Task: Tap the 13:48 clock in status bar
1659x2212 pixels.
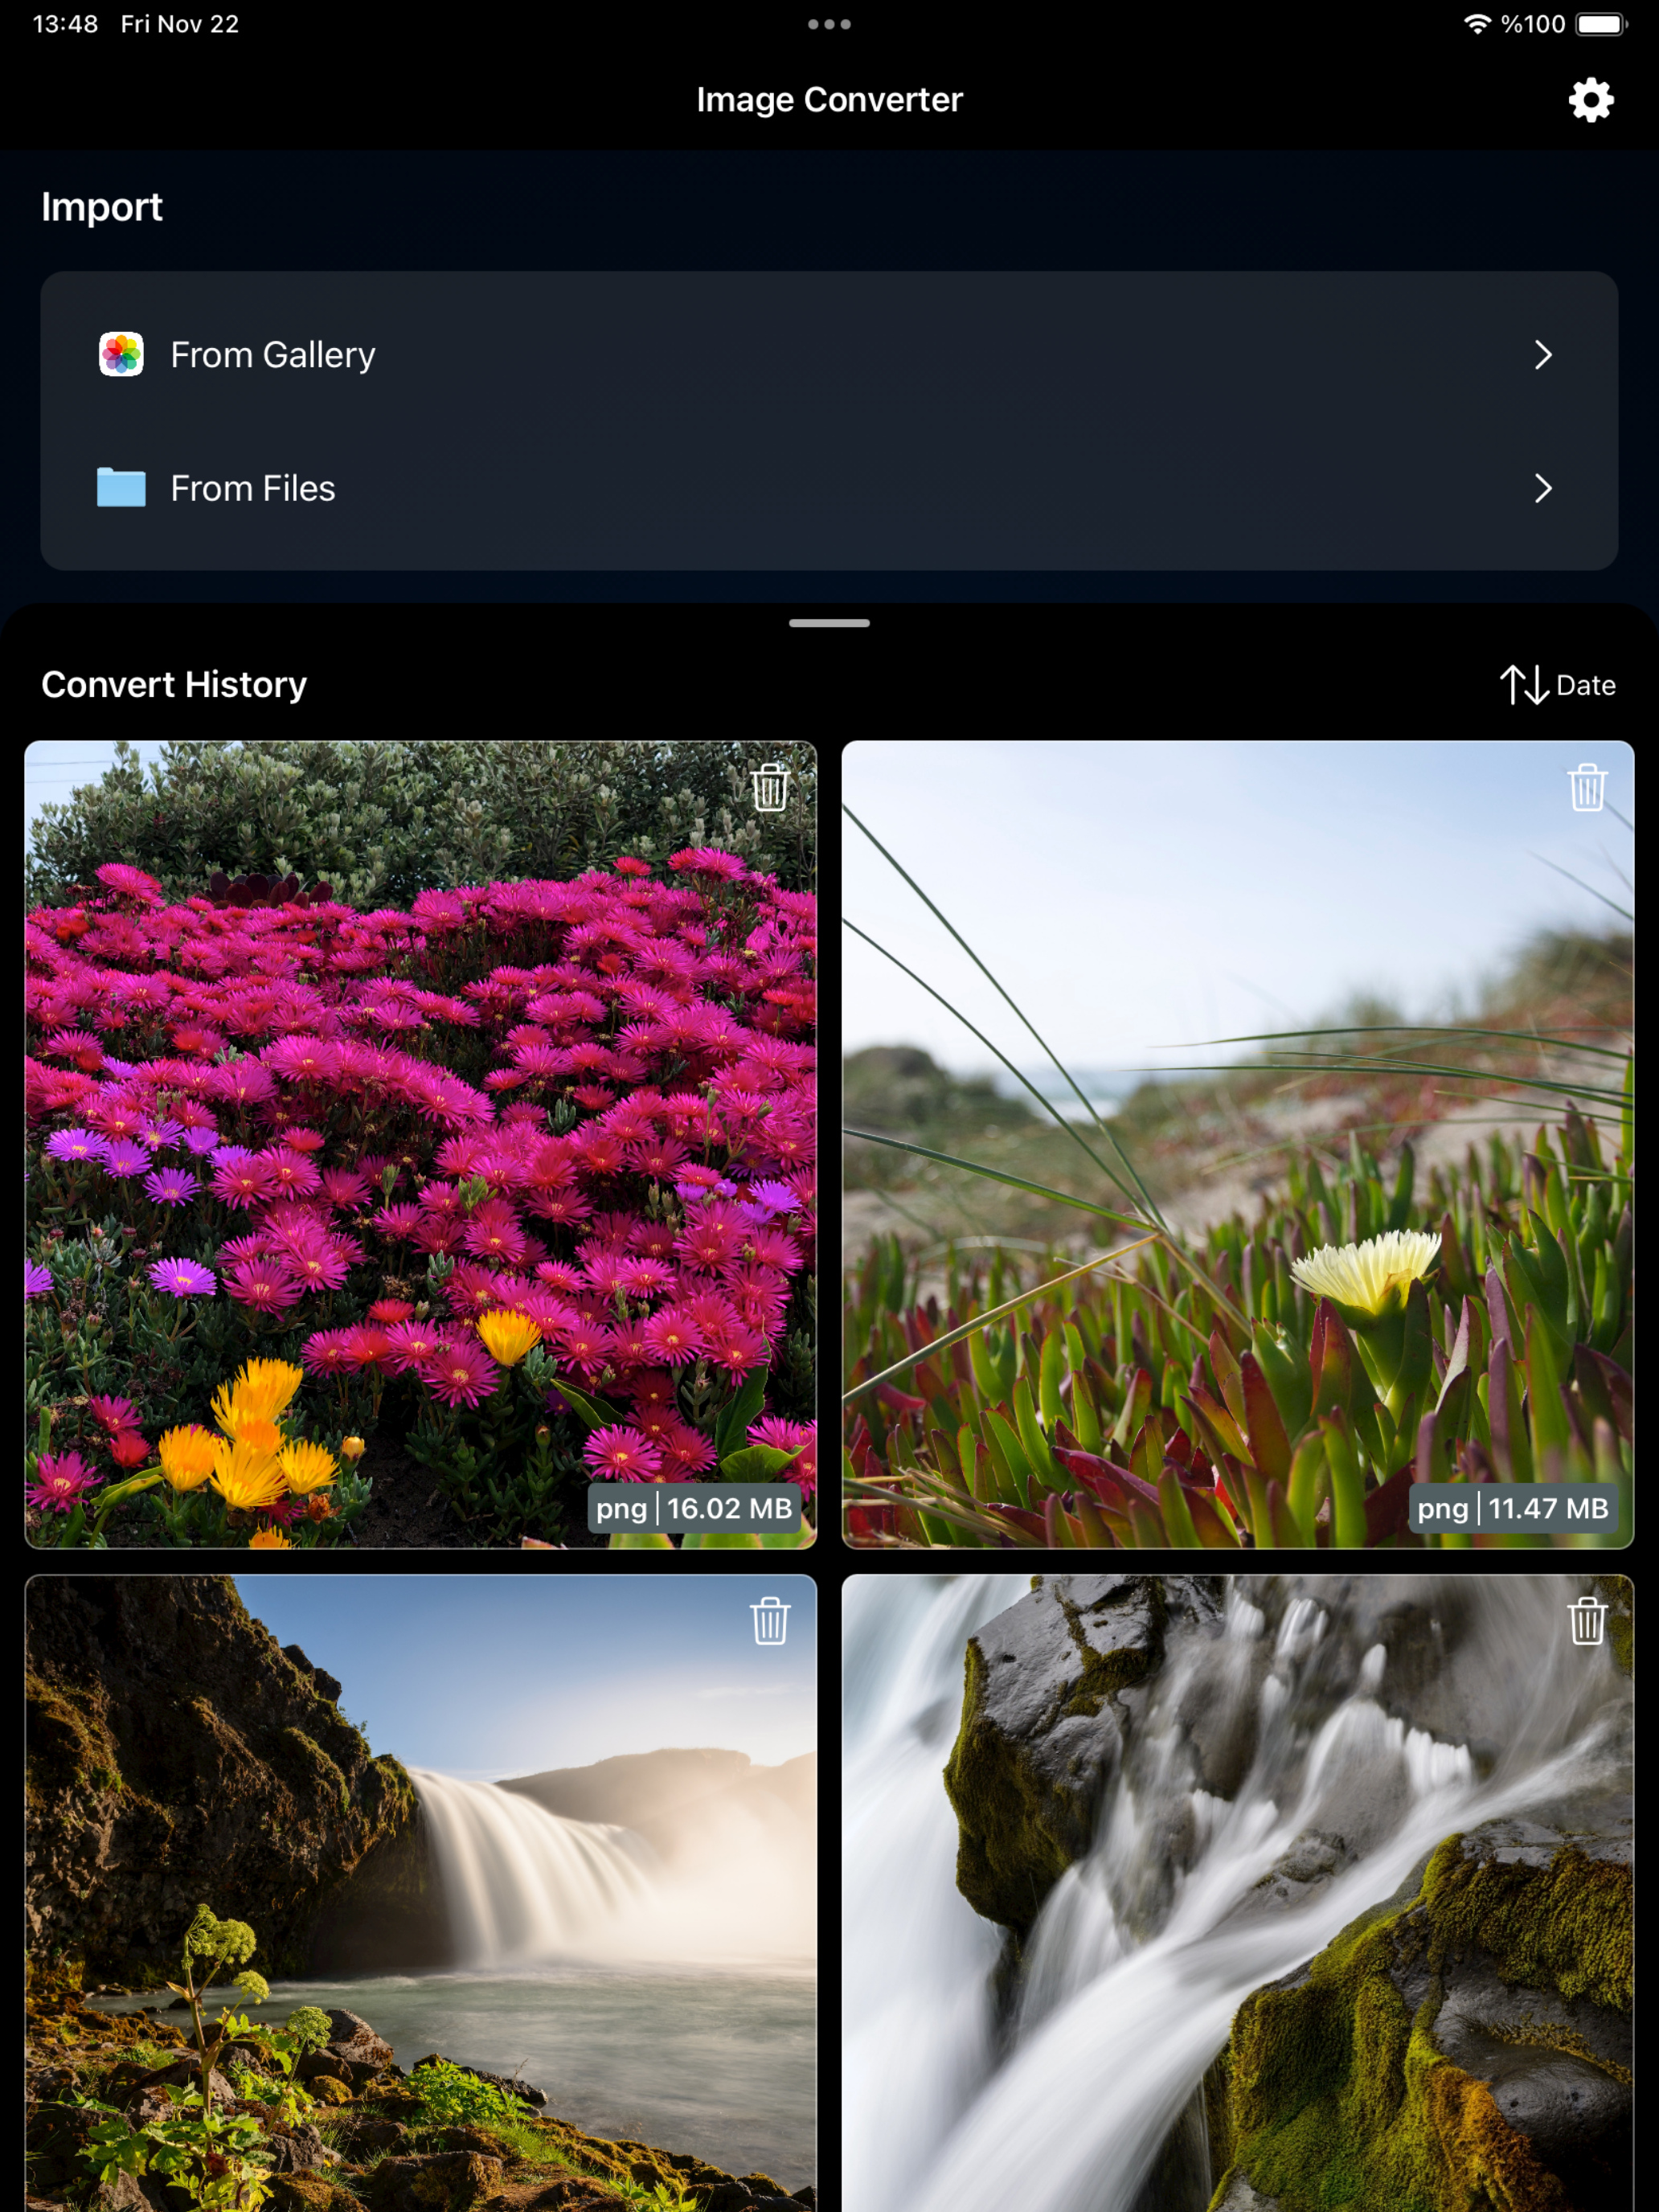Action: pos(65,24)
